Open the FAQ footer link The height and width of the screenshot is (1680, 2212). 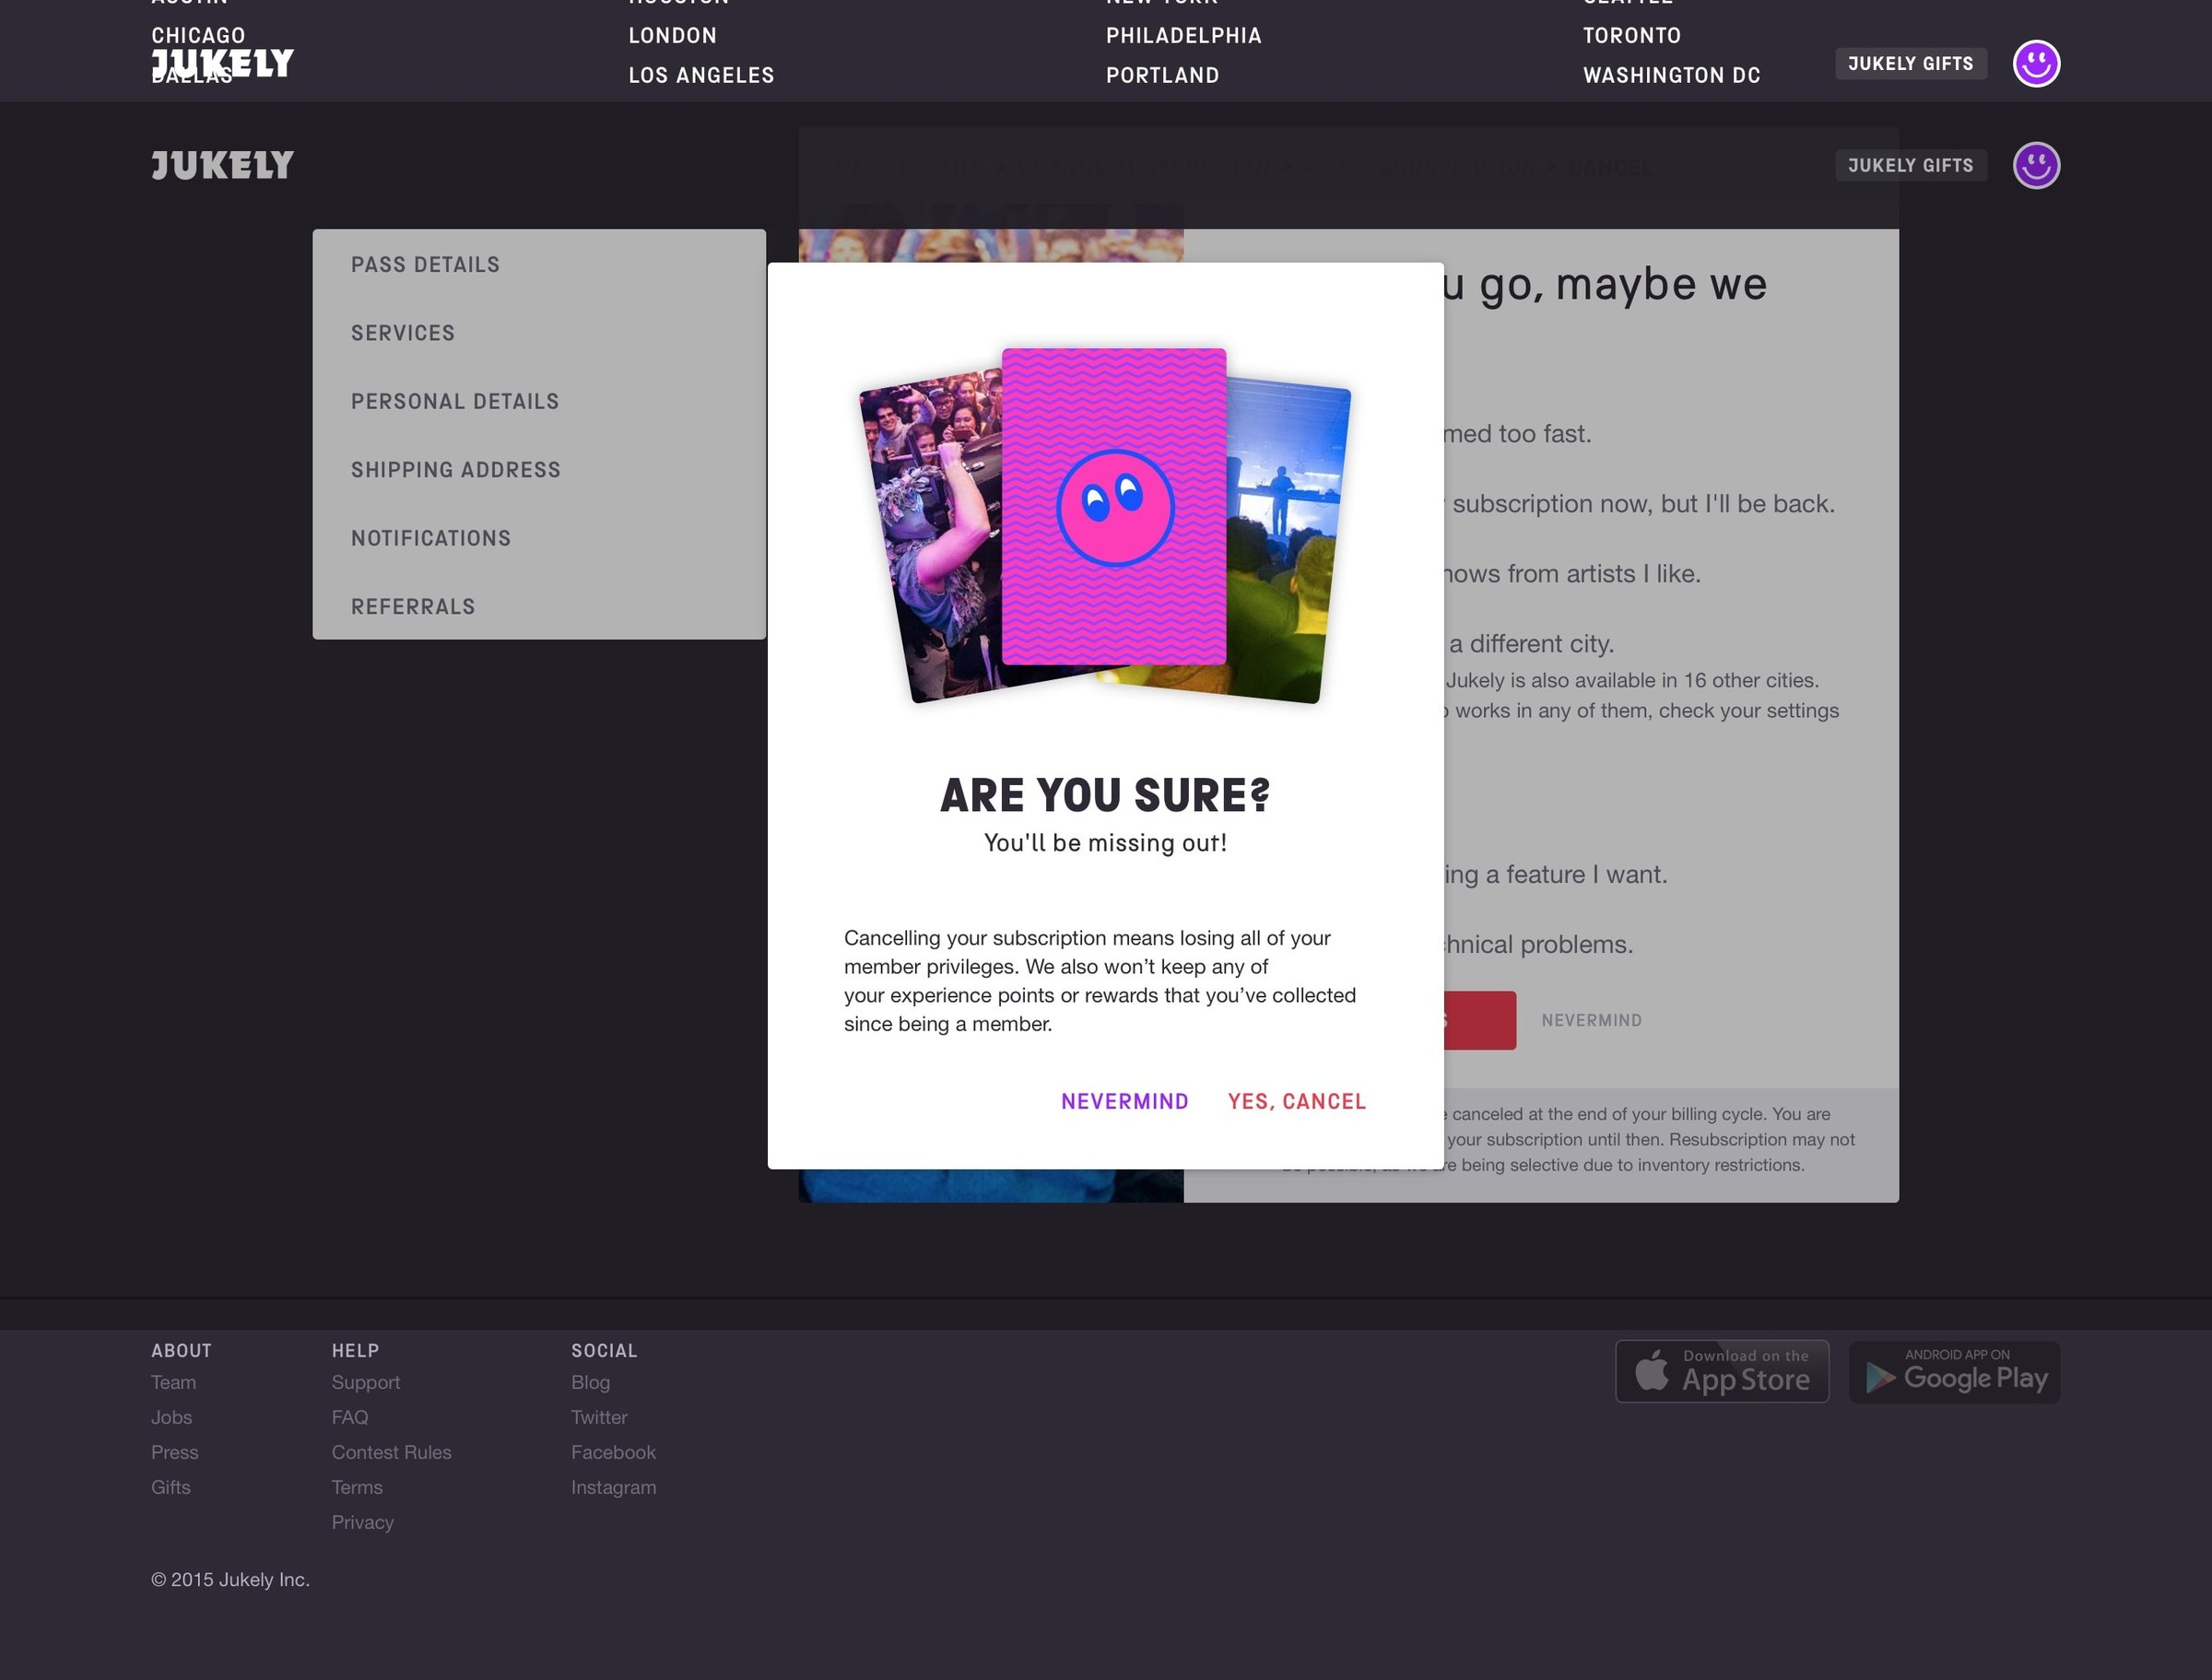349,1417
